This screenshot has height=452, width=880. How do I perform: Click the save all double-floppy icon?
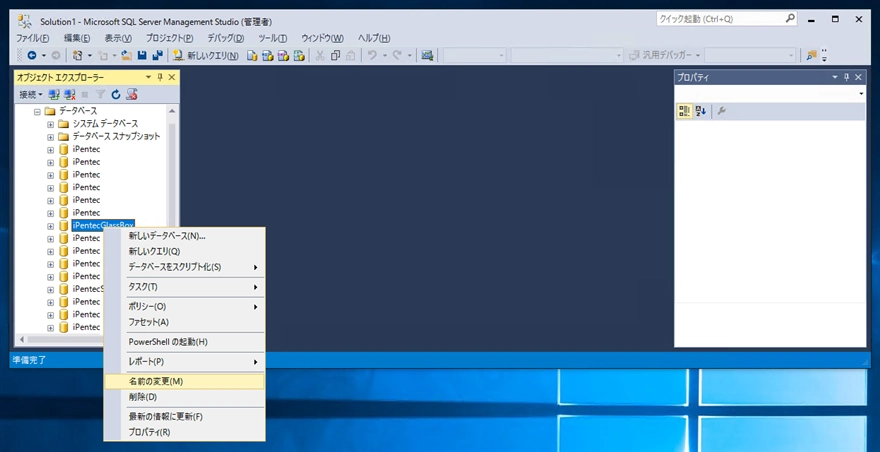(158, 55)
